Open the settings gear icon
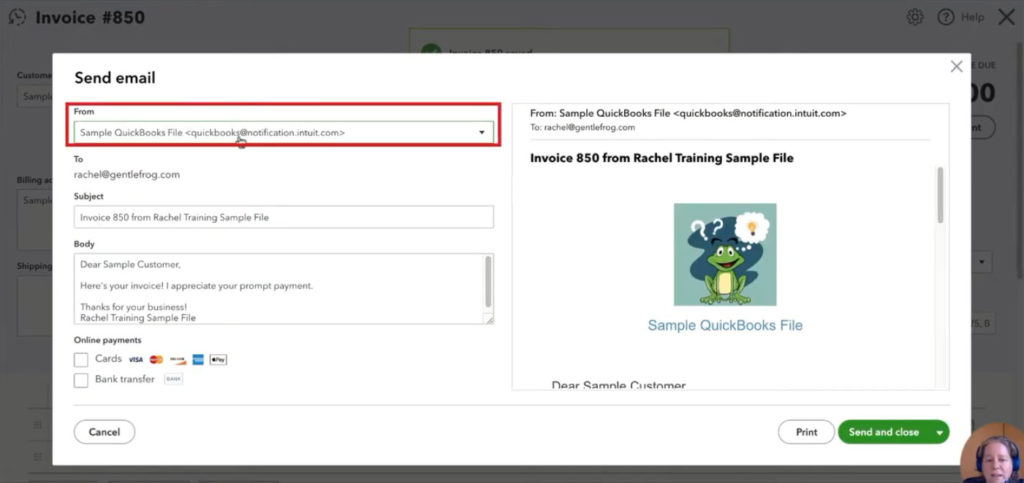This screenshot has height=483, width=1024. coord(914,17)
